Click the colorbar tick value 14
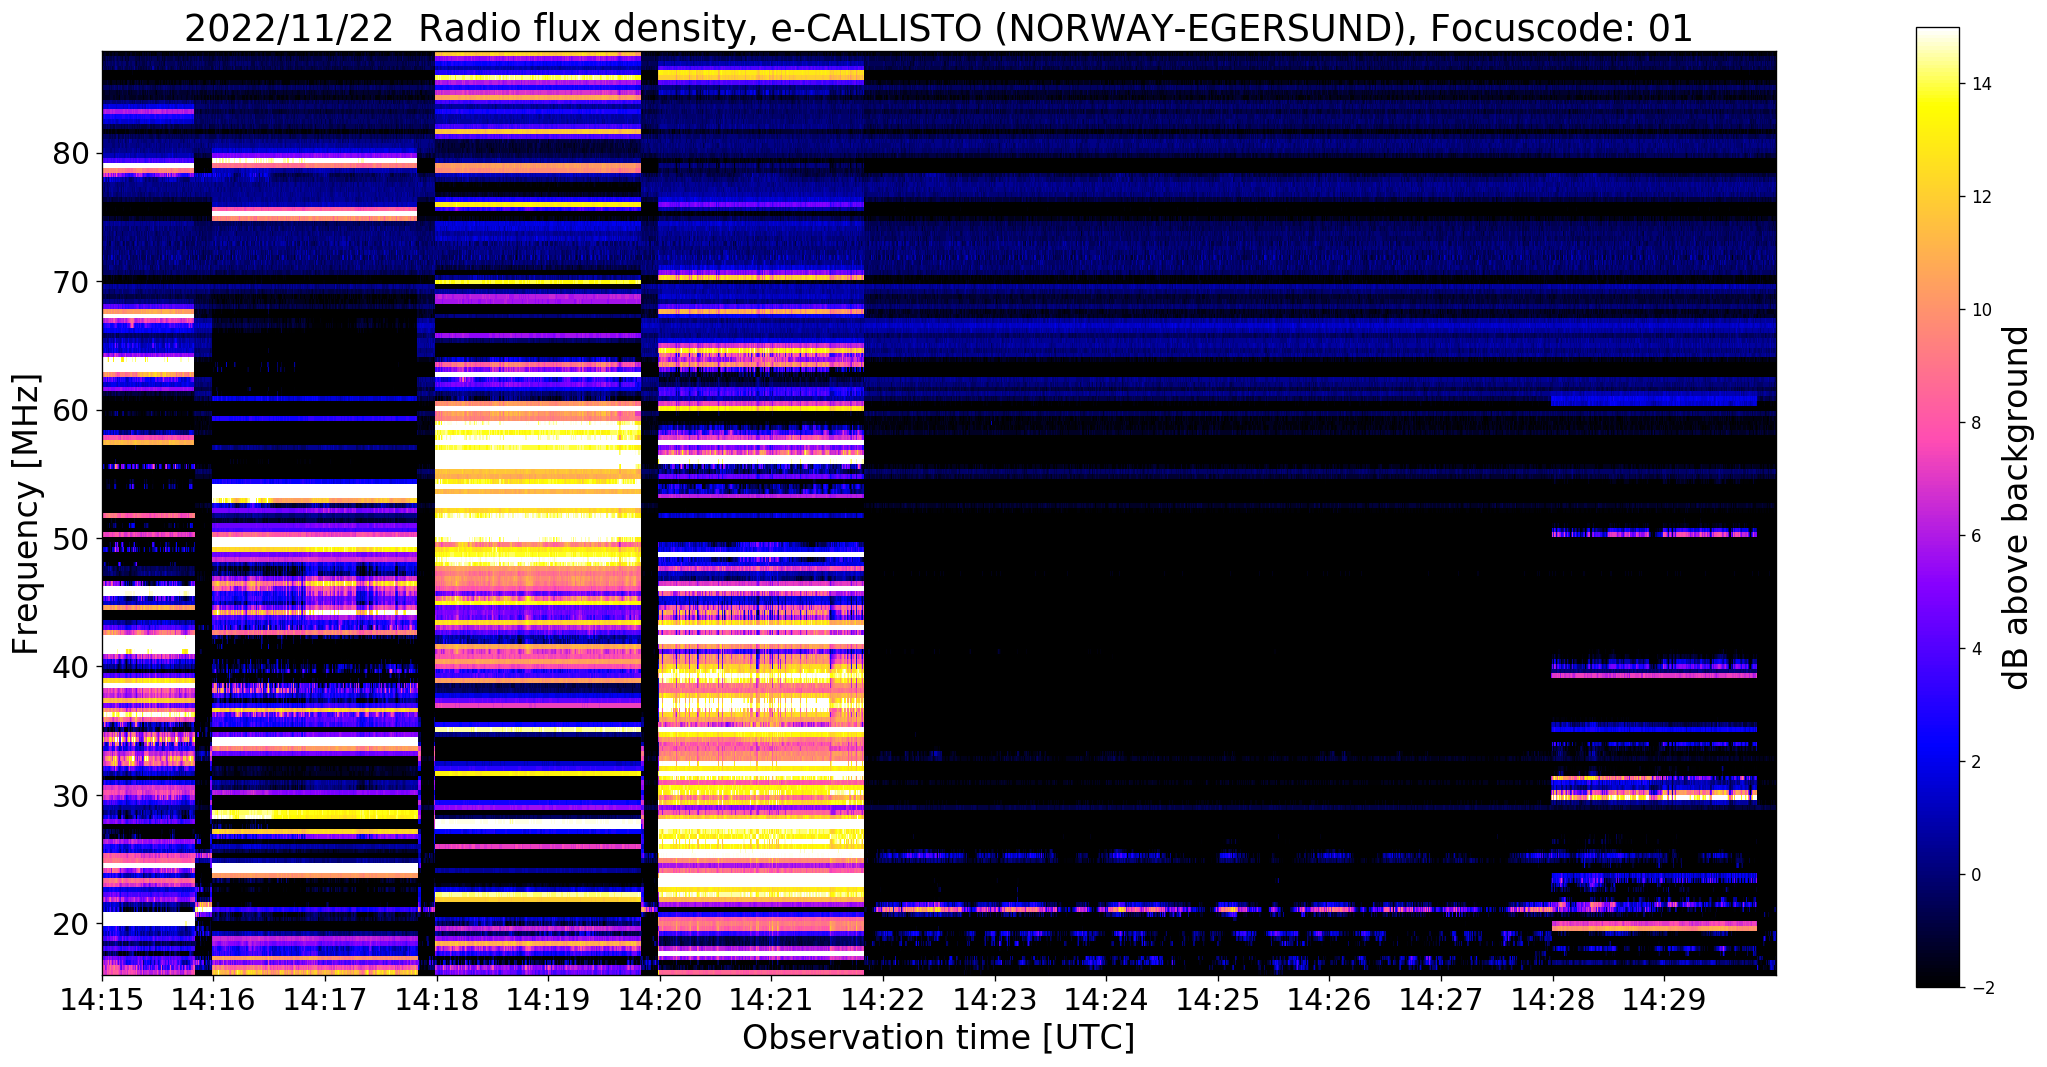Viewport: 2047px width, 1067px height. point(1980,84)
